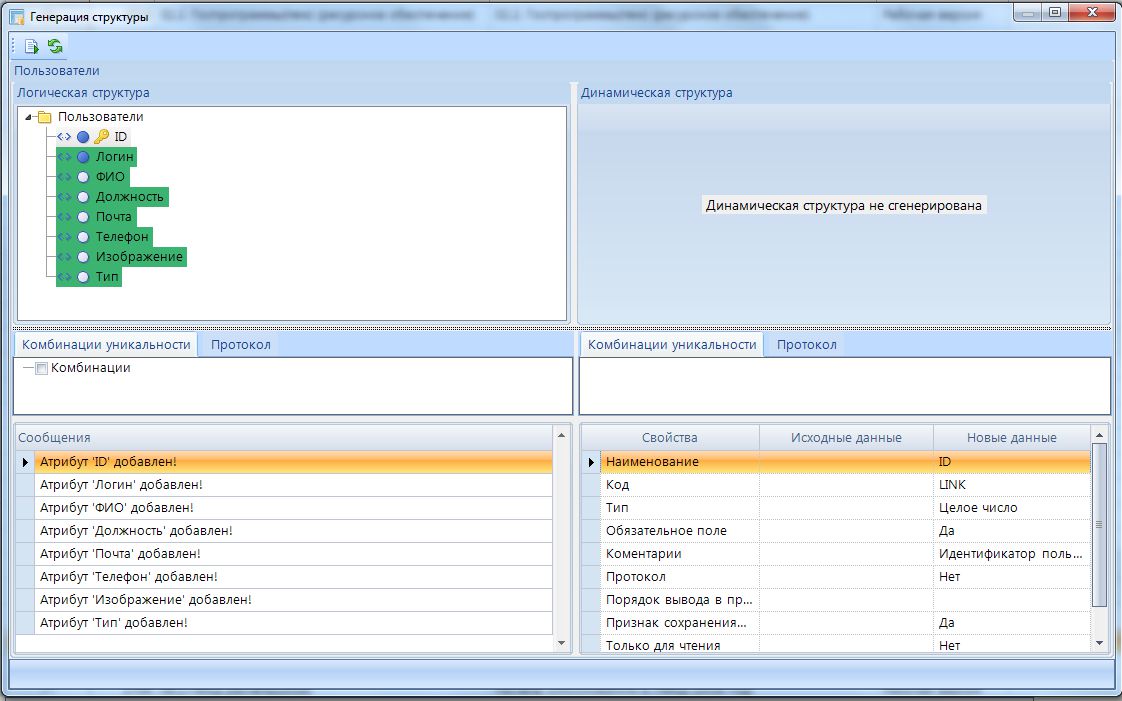Click the Новые данные column header
The image size is (1122, 701).
[1011, 437]
